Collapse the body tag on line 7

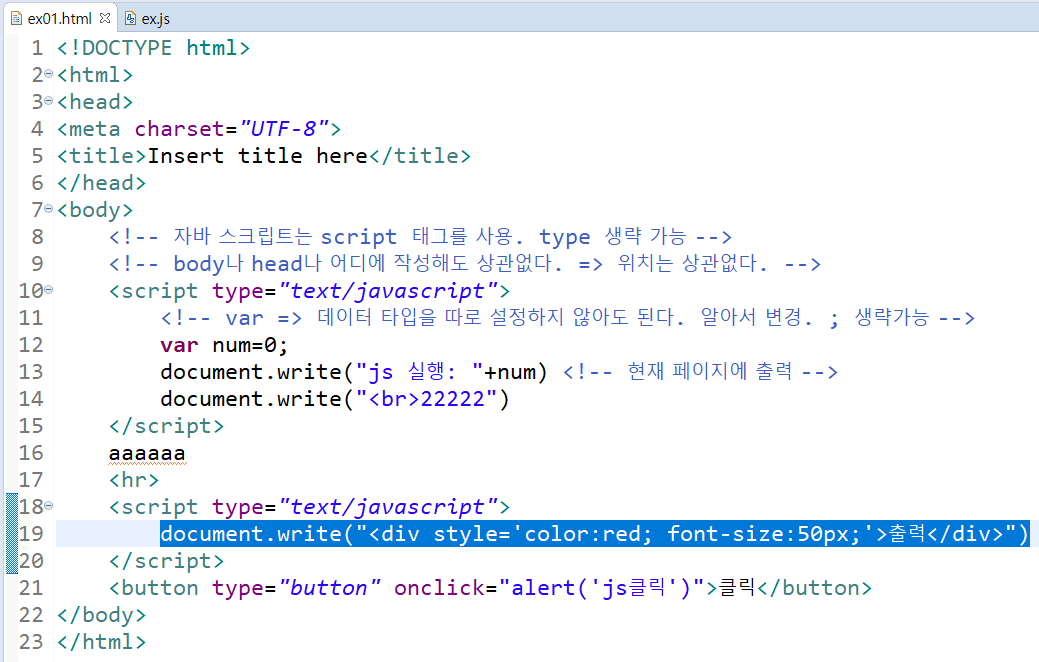(x=48, y=209)
